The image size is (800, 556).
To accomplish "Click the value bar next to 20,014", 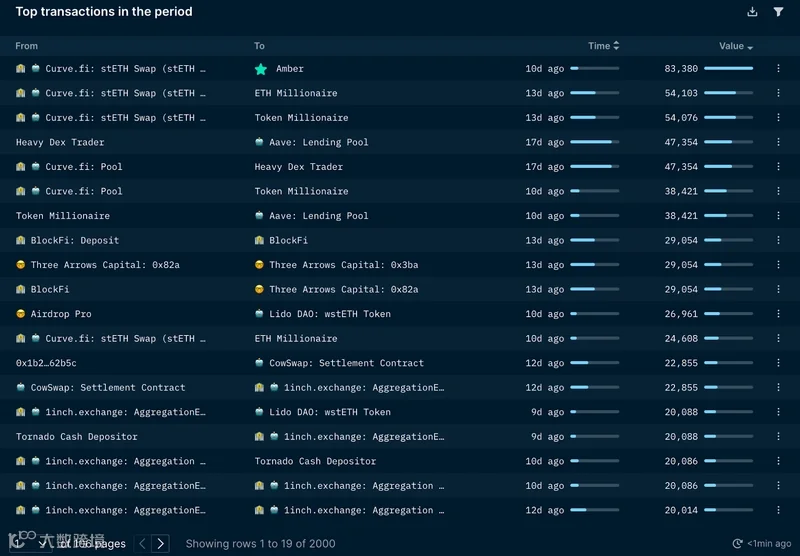I will coord(729,510).
